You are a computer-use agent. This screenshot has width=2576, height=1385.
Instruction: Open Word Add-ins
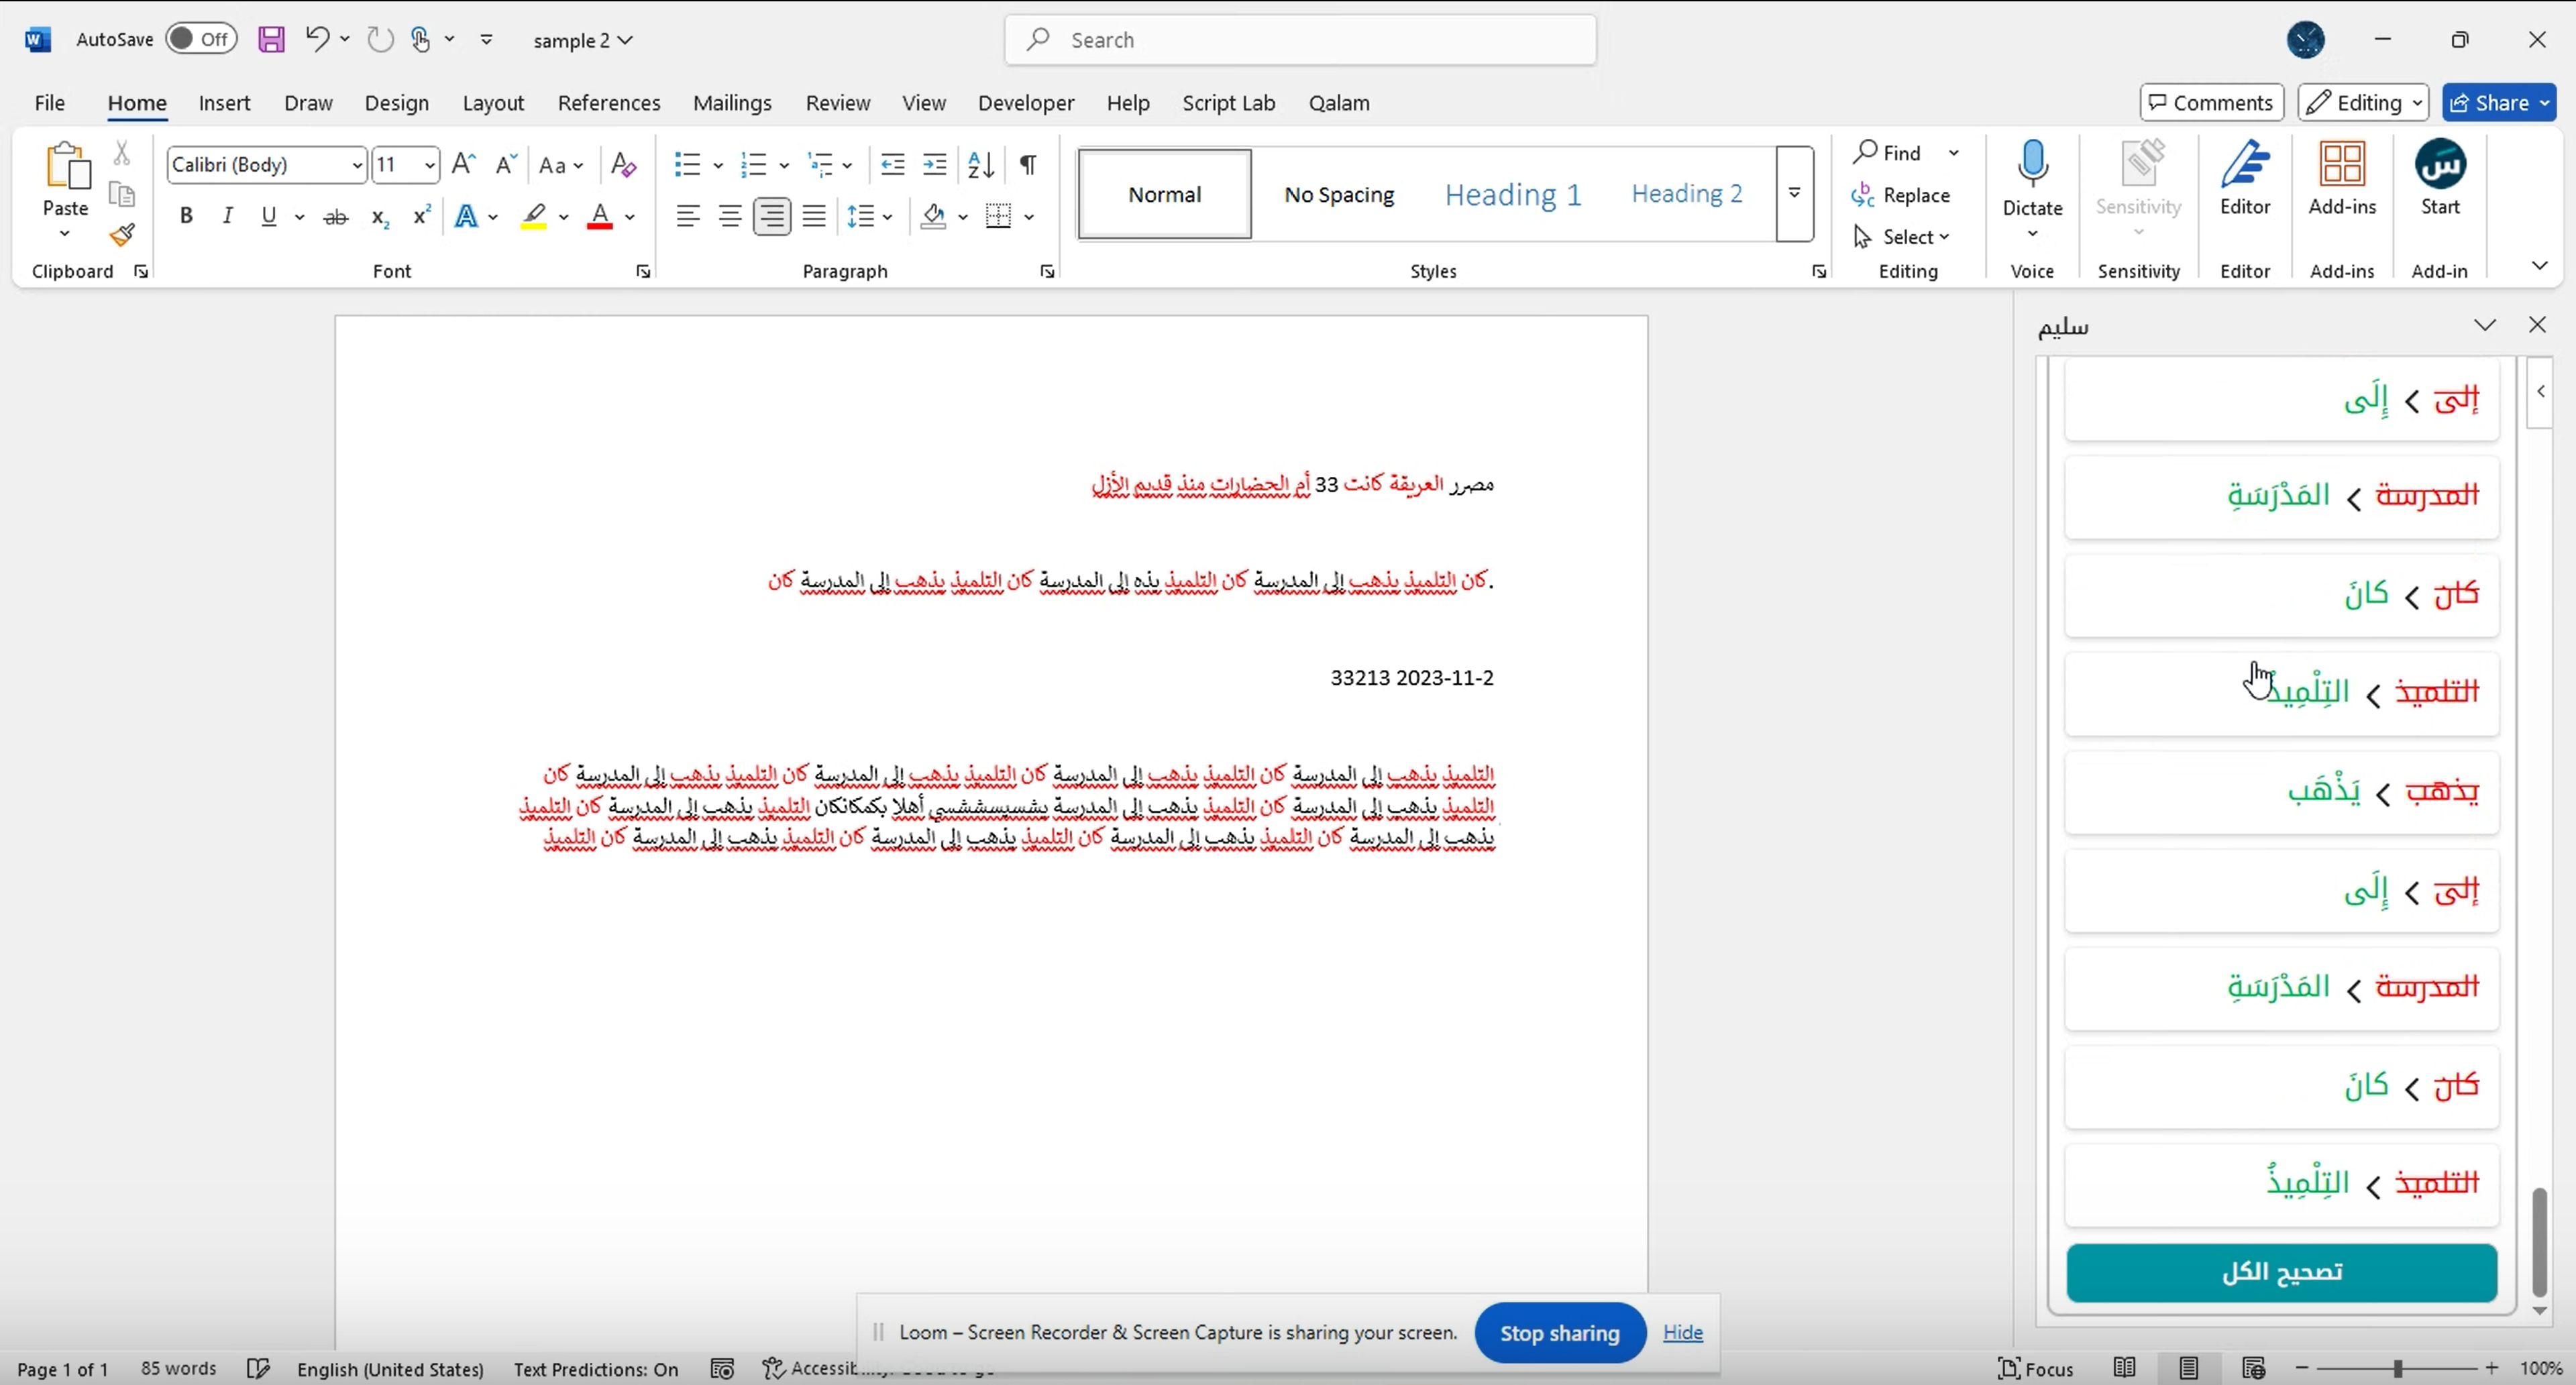[2342, 180]
